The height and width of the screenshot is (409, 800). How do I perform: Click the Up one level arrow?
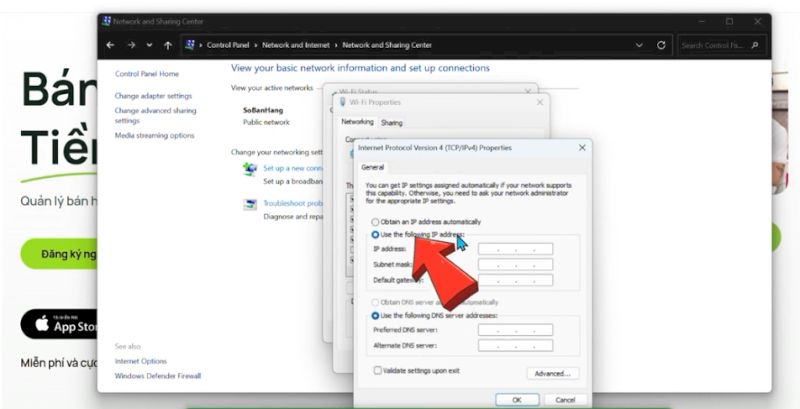click(x=168, y=45)
